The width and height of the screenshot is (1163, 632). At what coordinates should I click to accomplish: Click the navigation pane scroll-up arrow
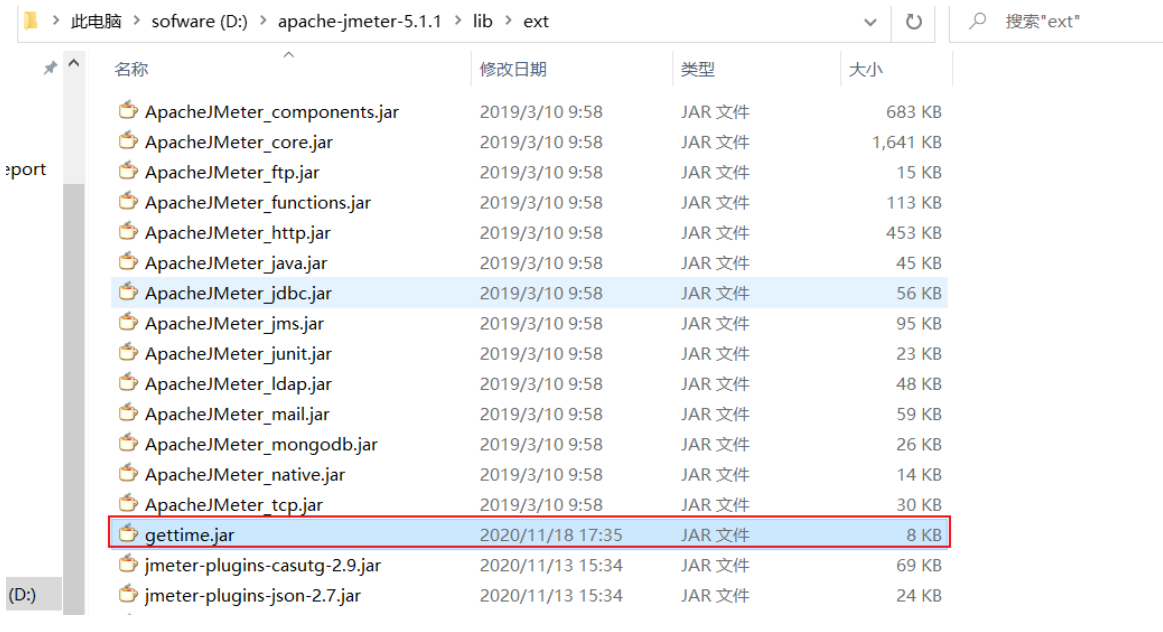point(73,64)
